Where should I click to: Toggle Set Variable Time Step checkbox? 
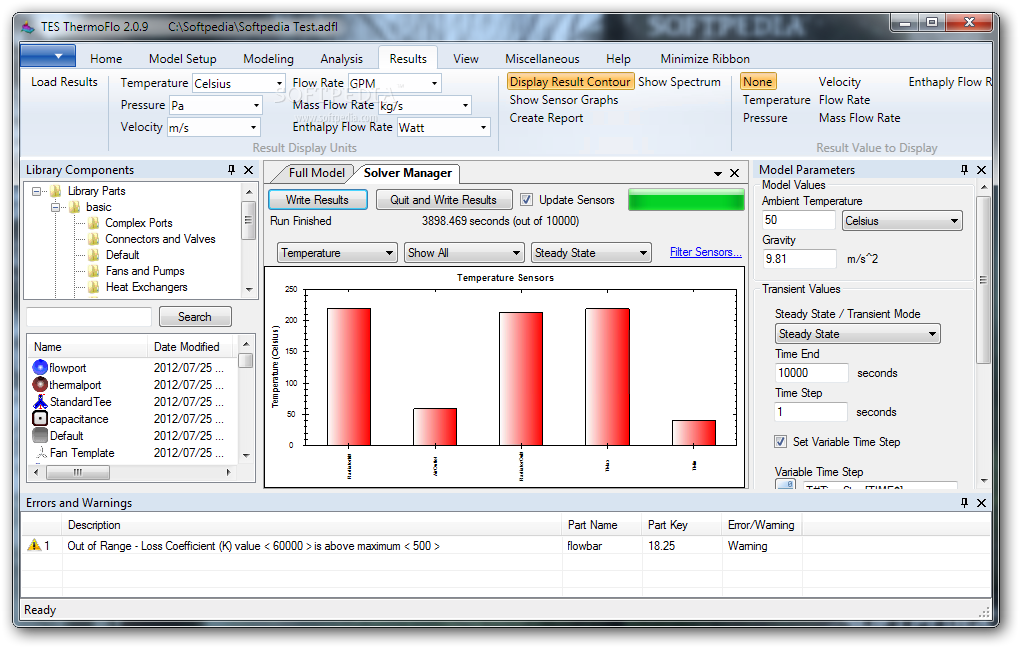point(780,442)
